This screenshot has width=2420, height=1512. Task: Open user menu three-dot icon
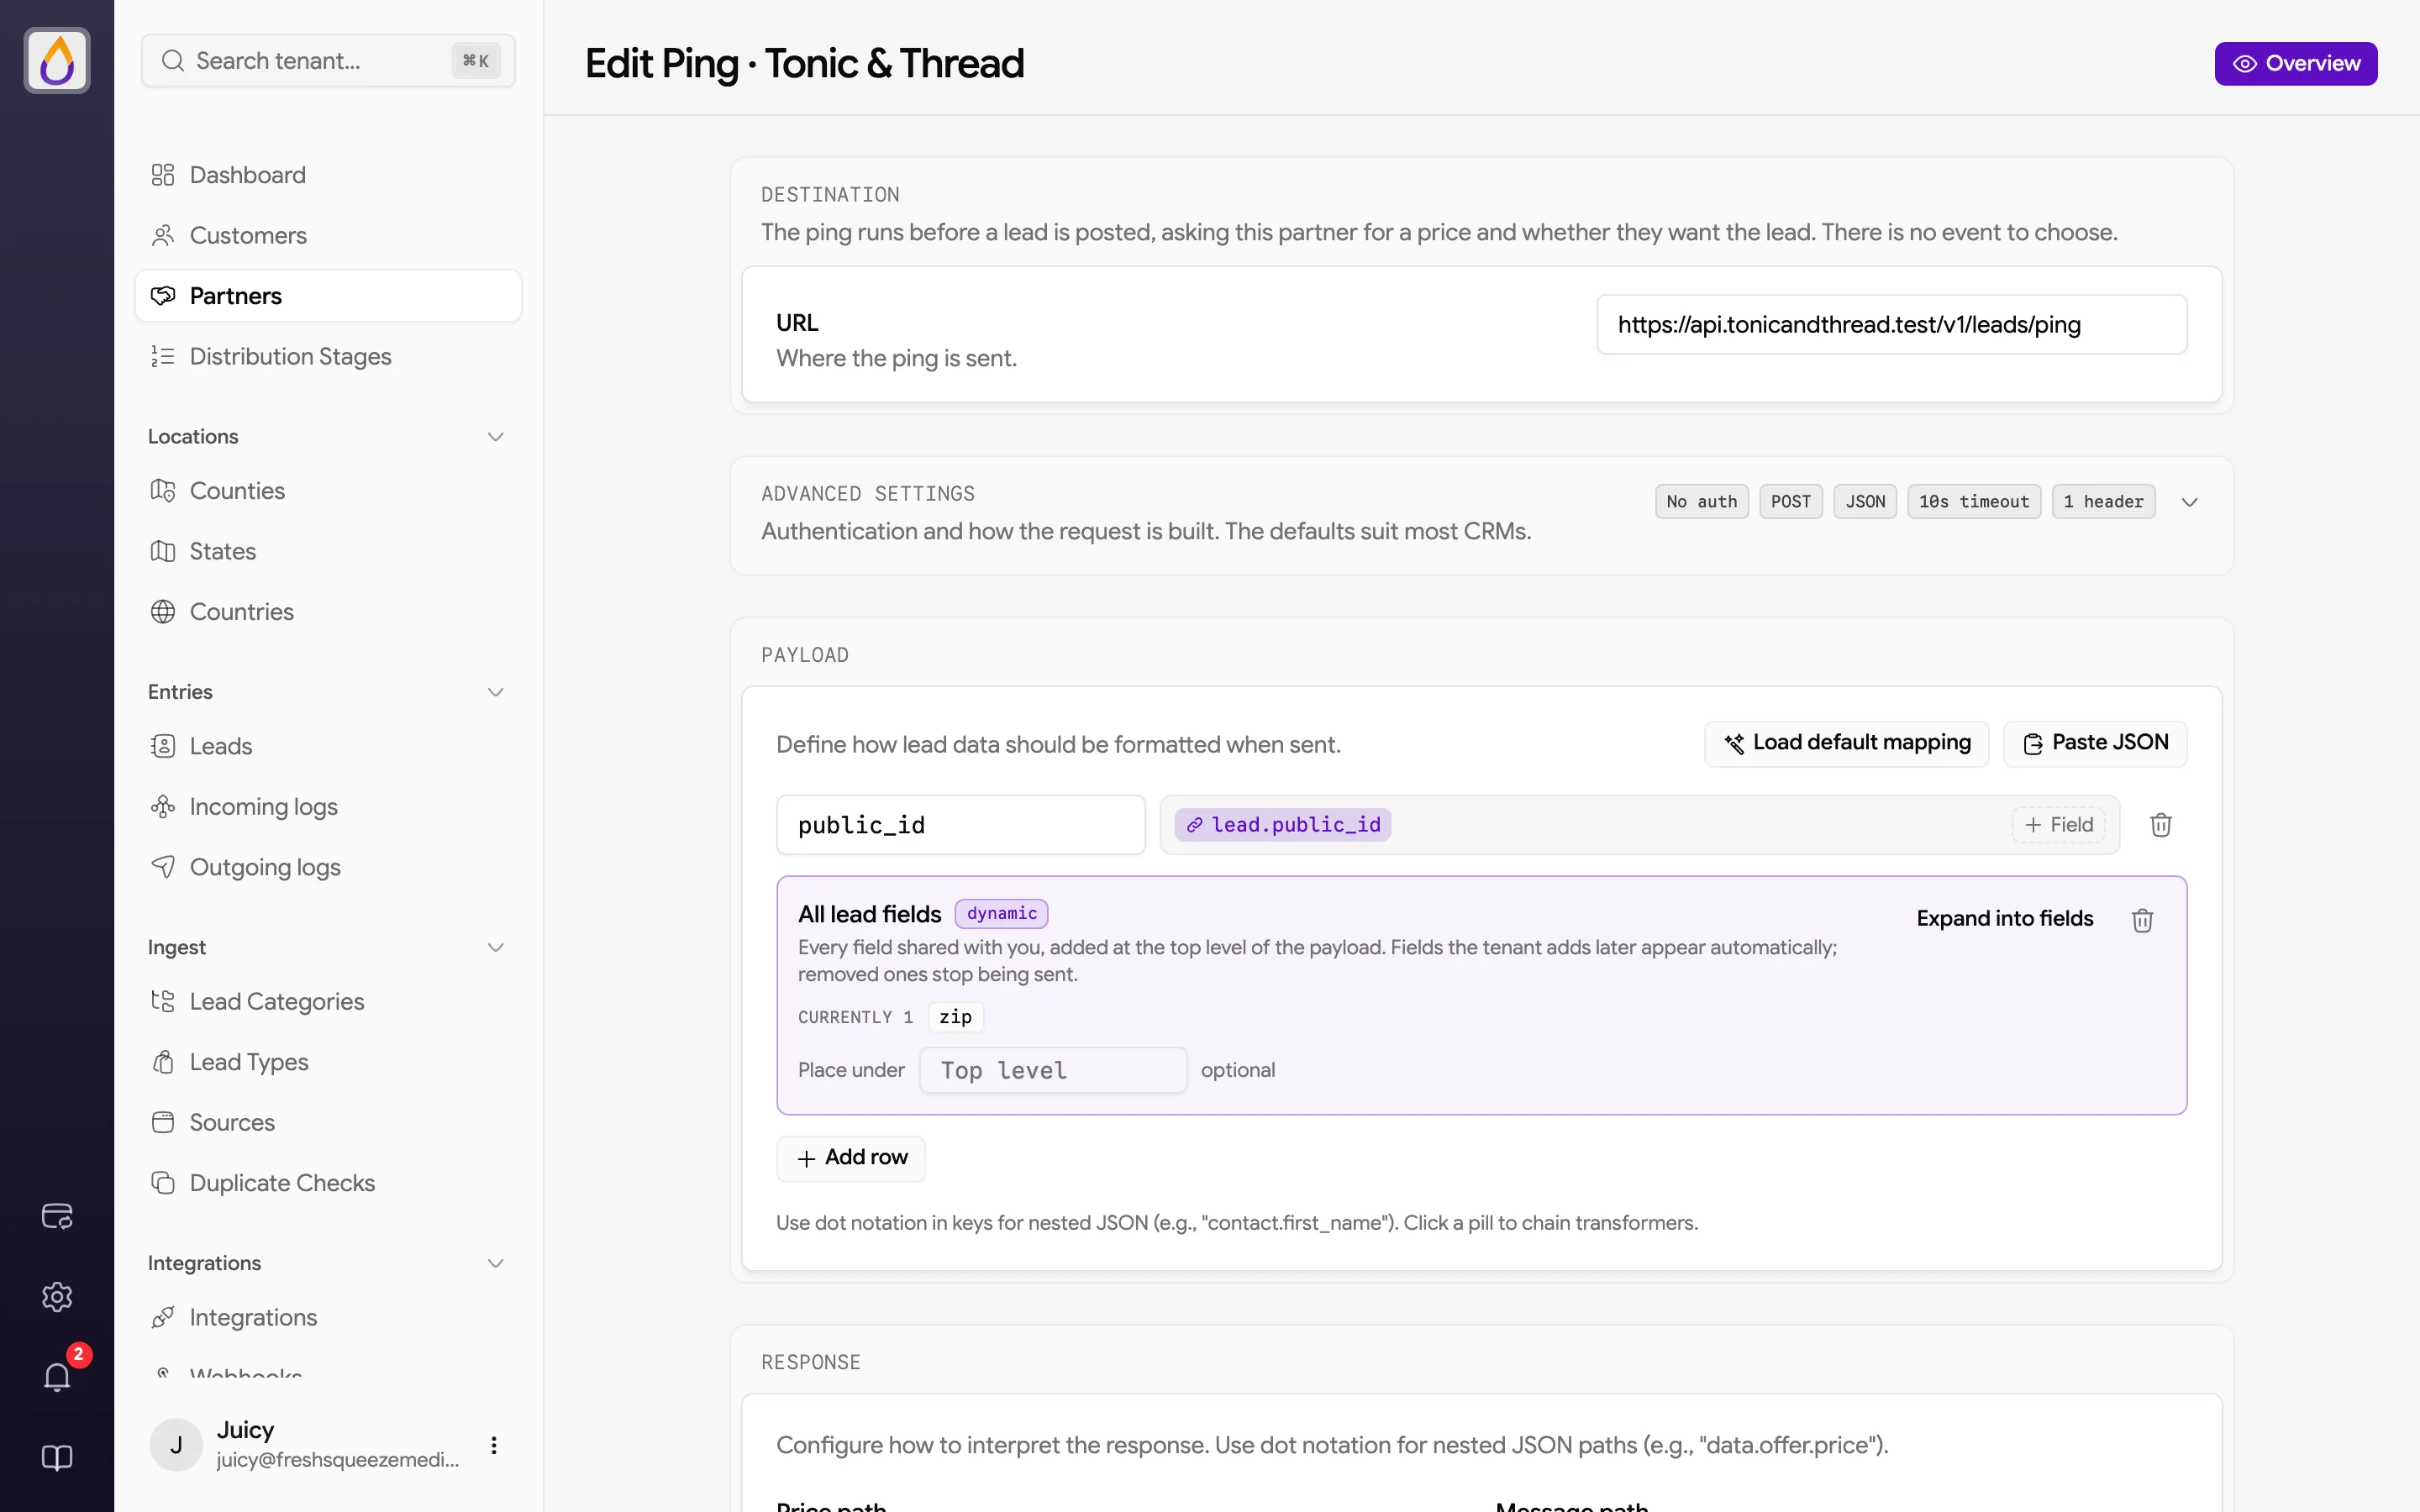click(494, 1445)
